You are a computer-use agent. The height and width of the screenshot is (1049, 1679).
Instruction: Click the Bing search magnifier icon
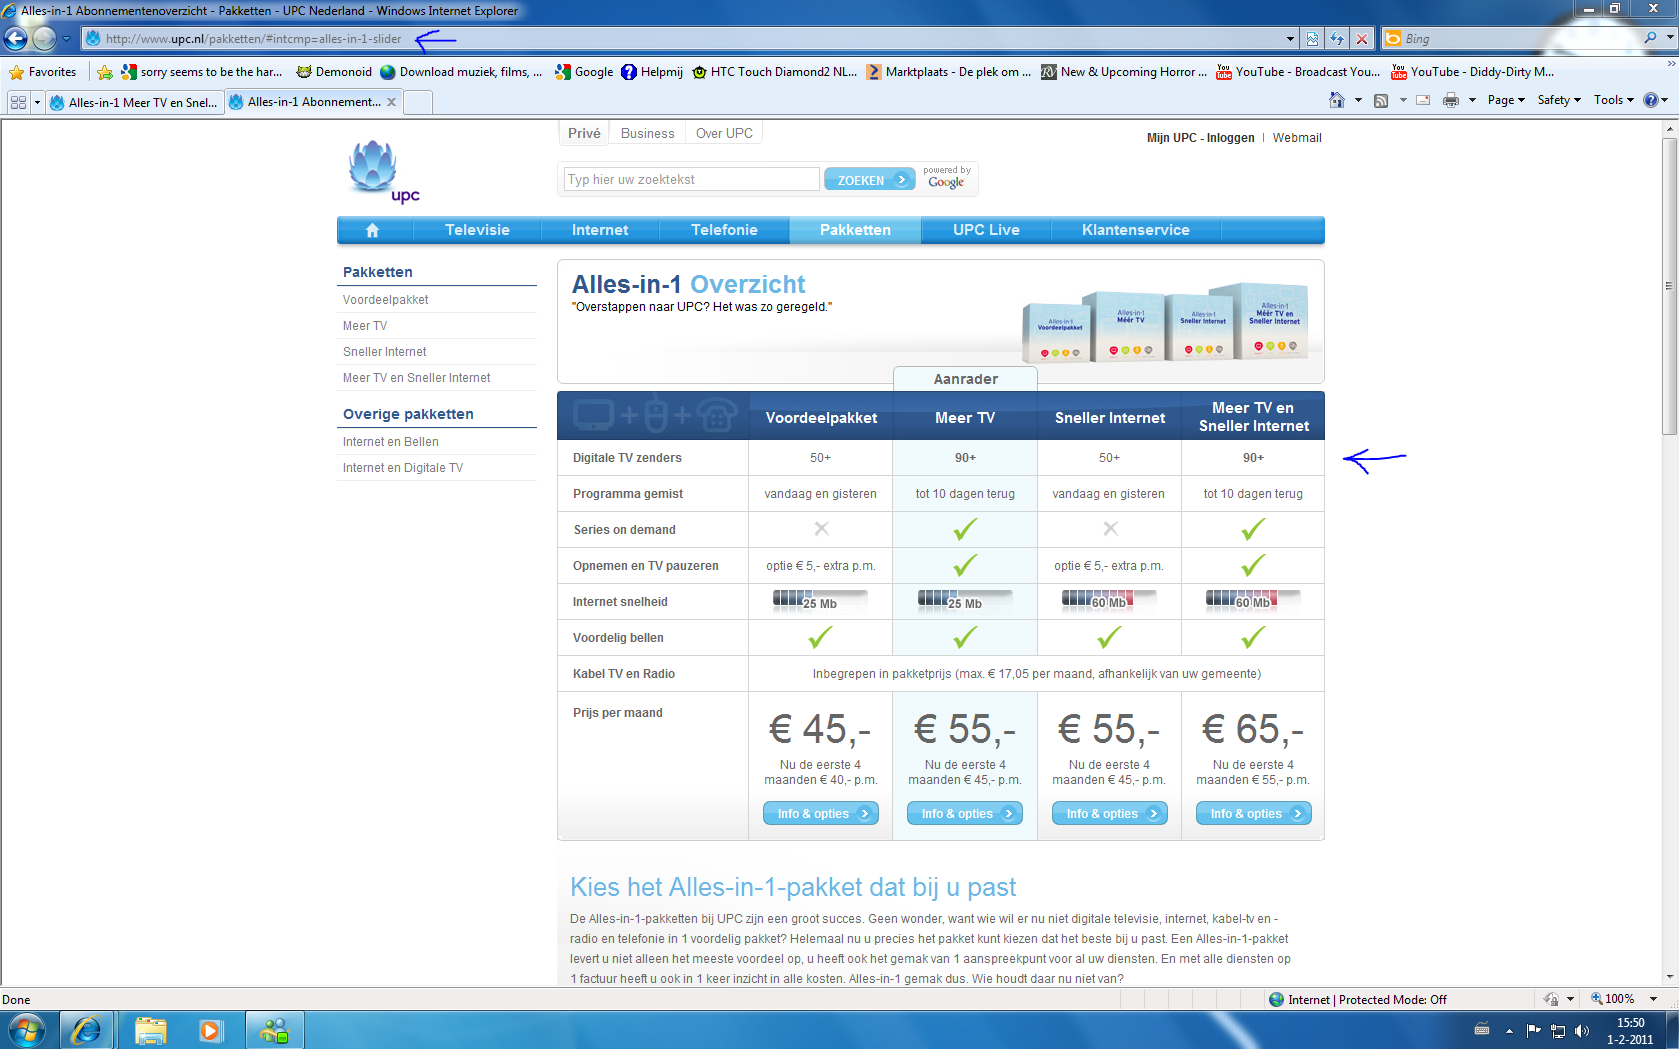coord(1650,38)
